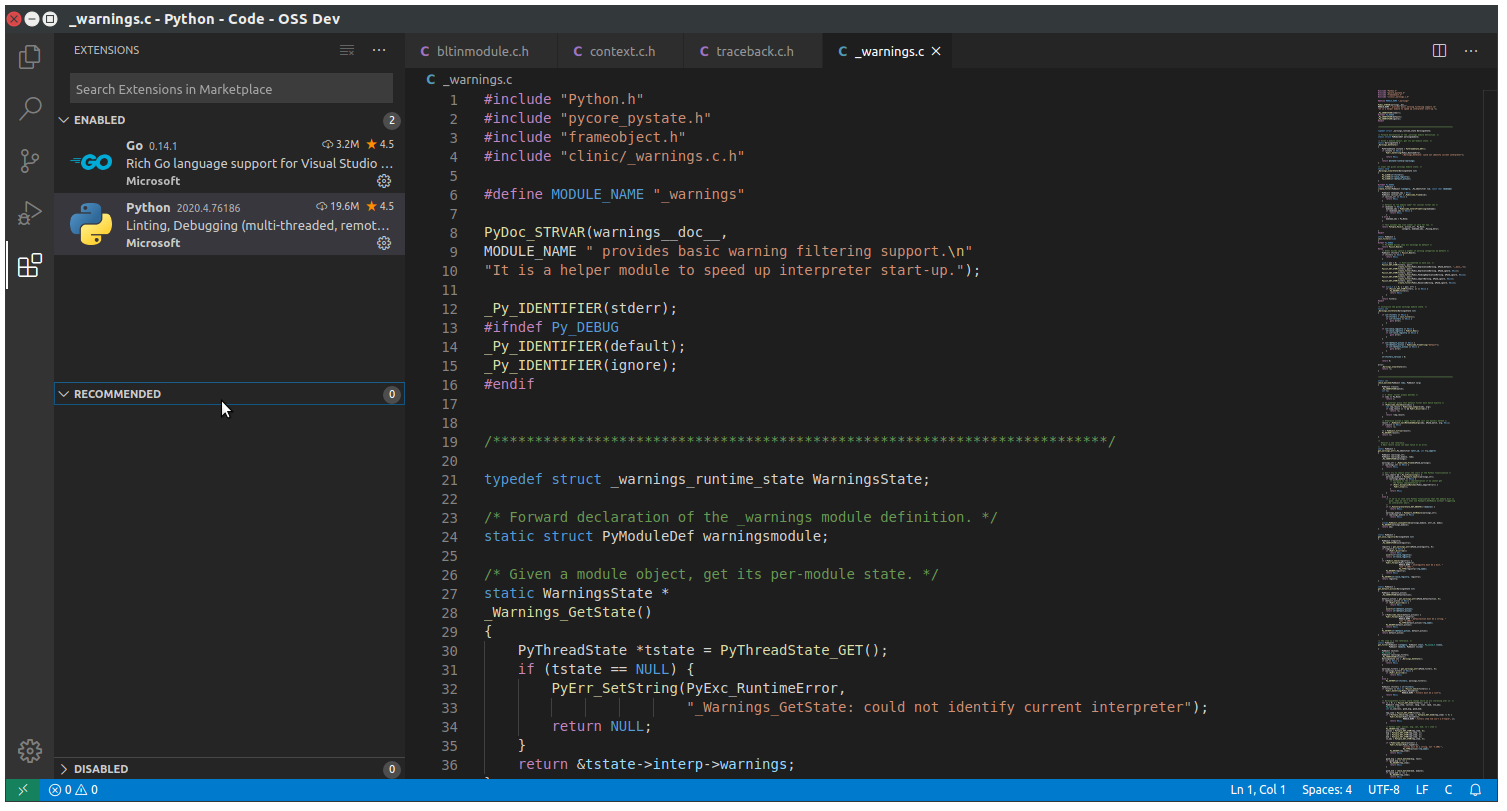This screenshot has height=811, width=1507.
Task: Select the _warnings.c tab
Action: pyautogui.click(x=889, y=51)
